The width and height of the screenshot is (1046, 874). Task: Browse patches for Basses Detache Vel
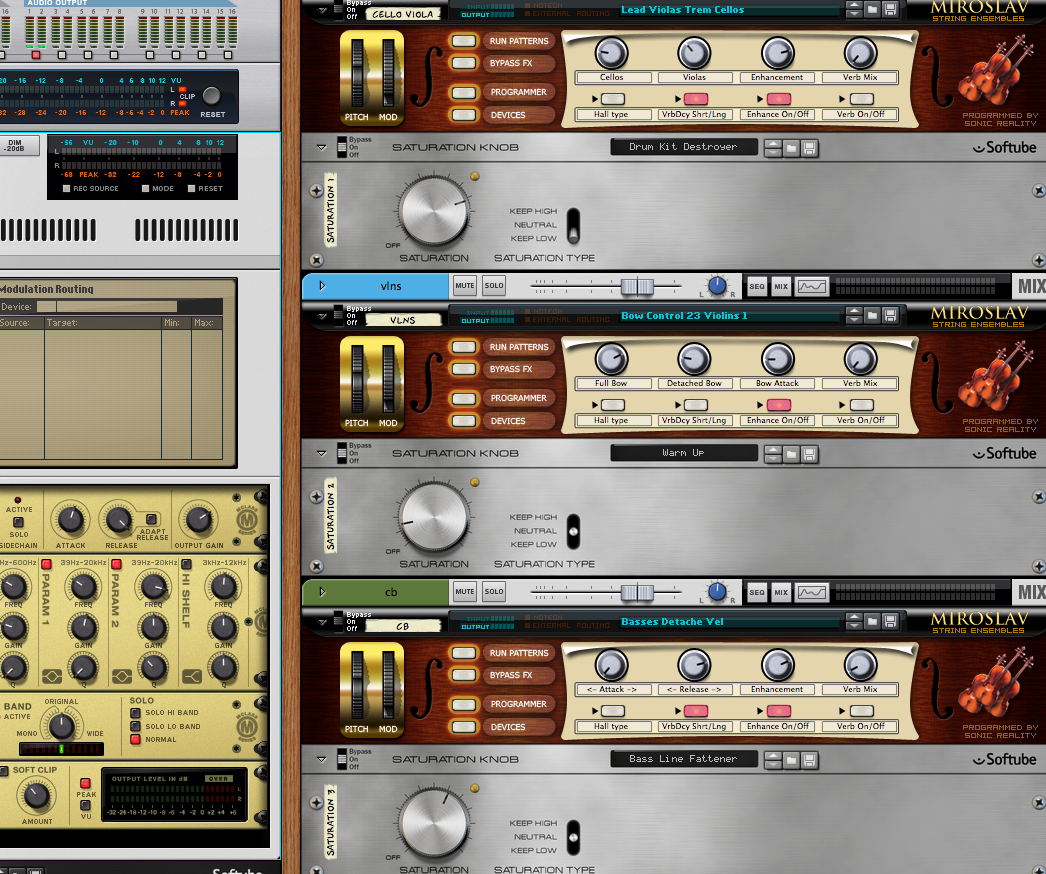[x=872, y=622]
